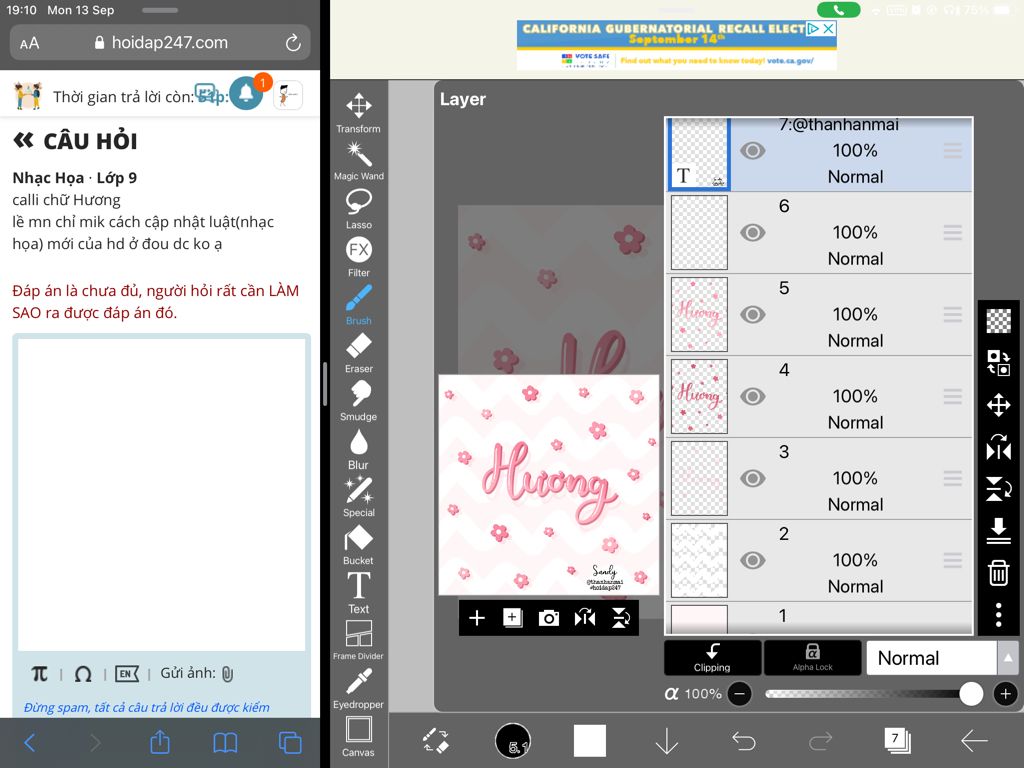Image resolution: width=1024 pixels, height=768 pixels.
Task: Select the Frame Divider tool
Action: point(359,640)
